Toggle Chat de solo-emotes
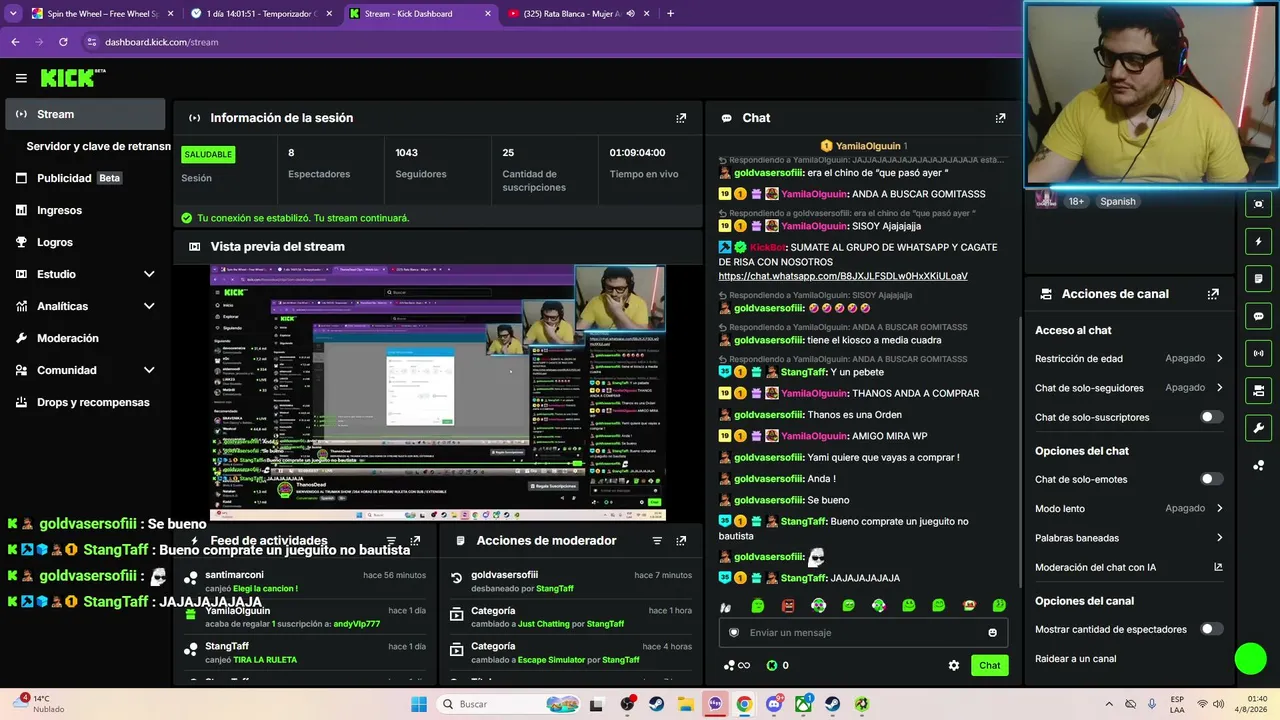The image size is (1280, 720). pyautogui.click(x=1211, y=479)
